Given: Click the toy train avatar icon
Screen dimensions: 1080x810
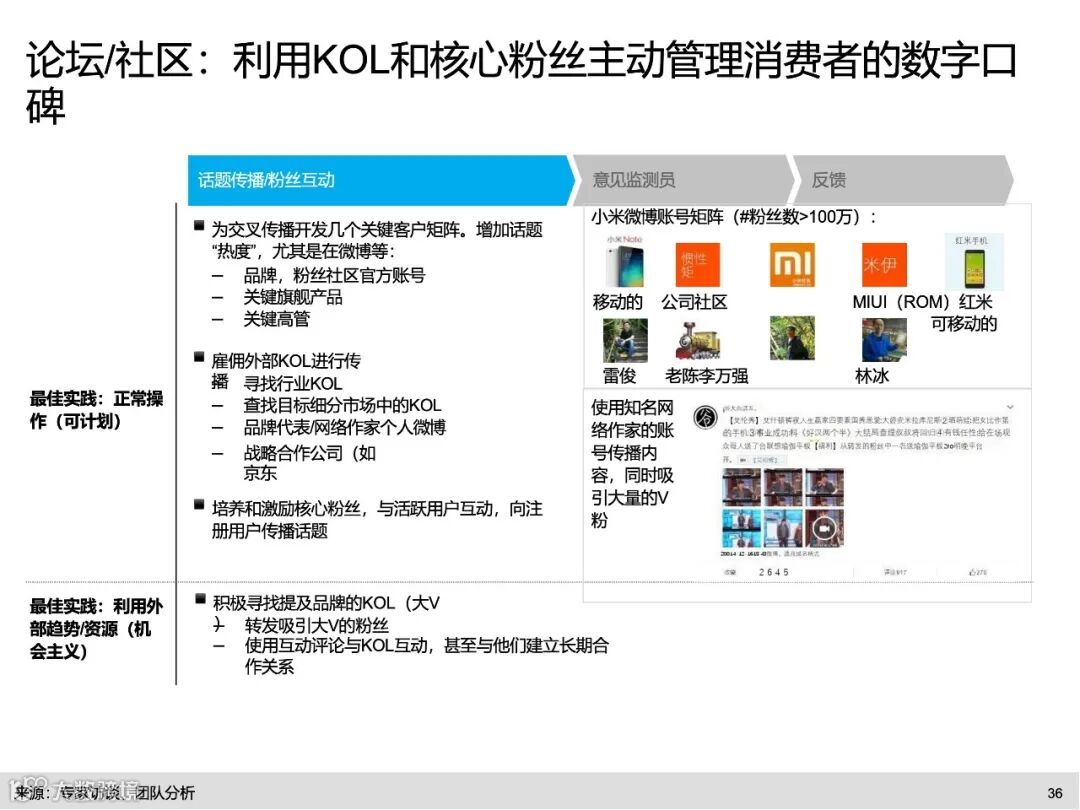Looking at the screenshot, I should (x=697, y=340).
